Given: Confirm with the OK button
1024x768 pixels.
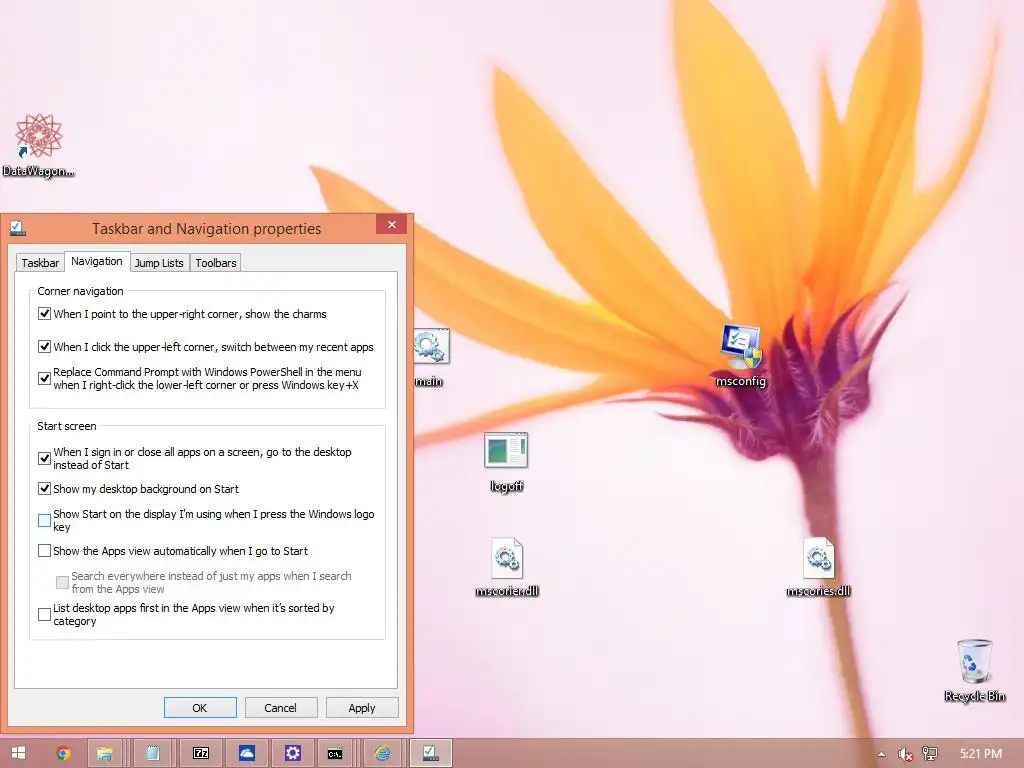Looking at the screenshot, I should click(200, 708).
